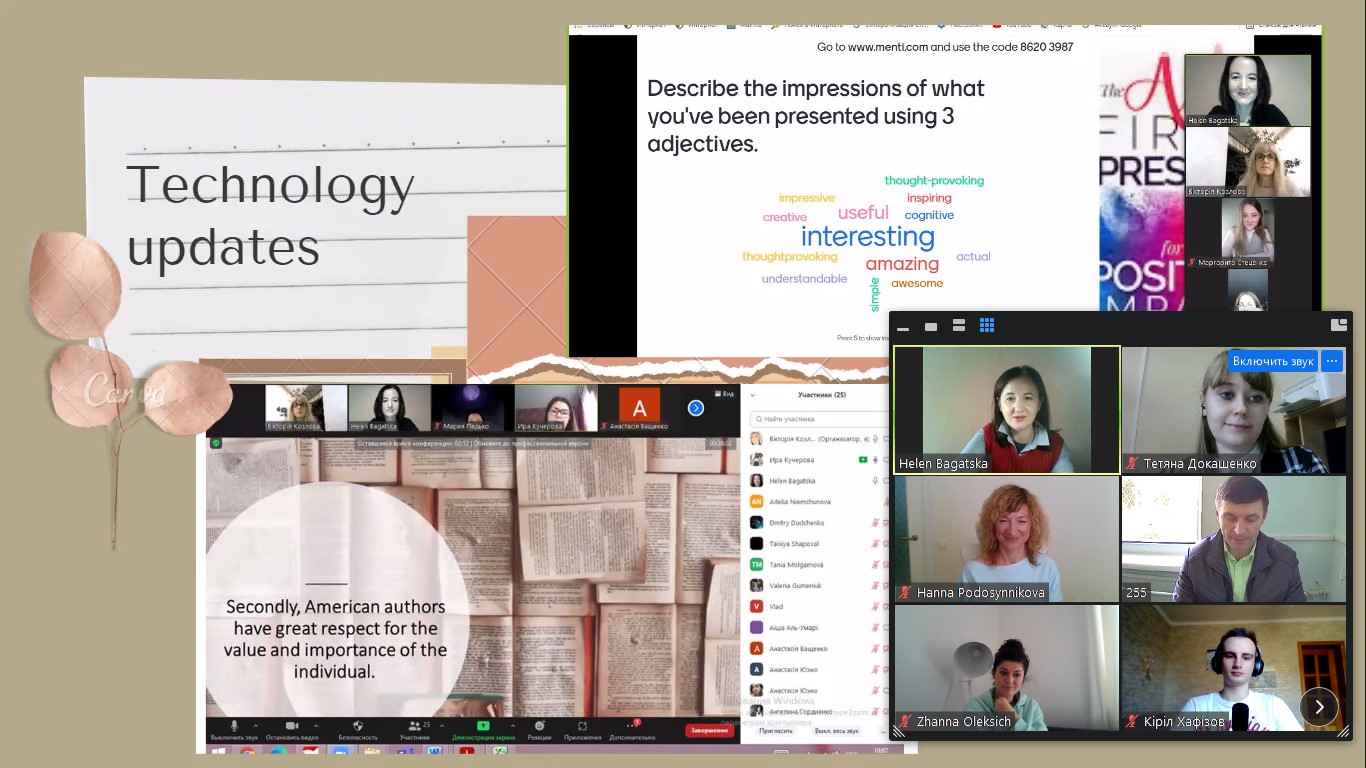Open Участники panel from Zoom toolbar
This screenshot has height=768, width=1366.
413,726
